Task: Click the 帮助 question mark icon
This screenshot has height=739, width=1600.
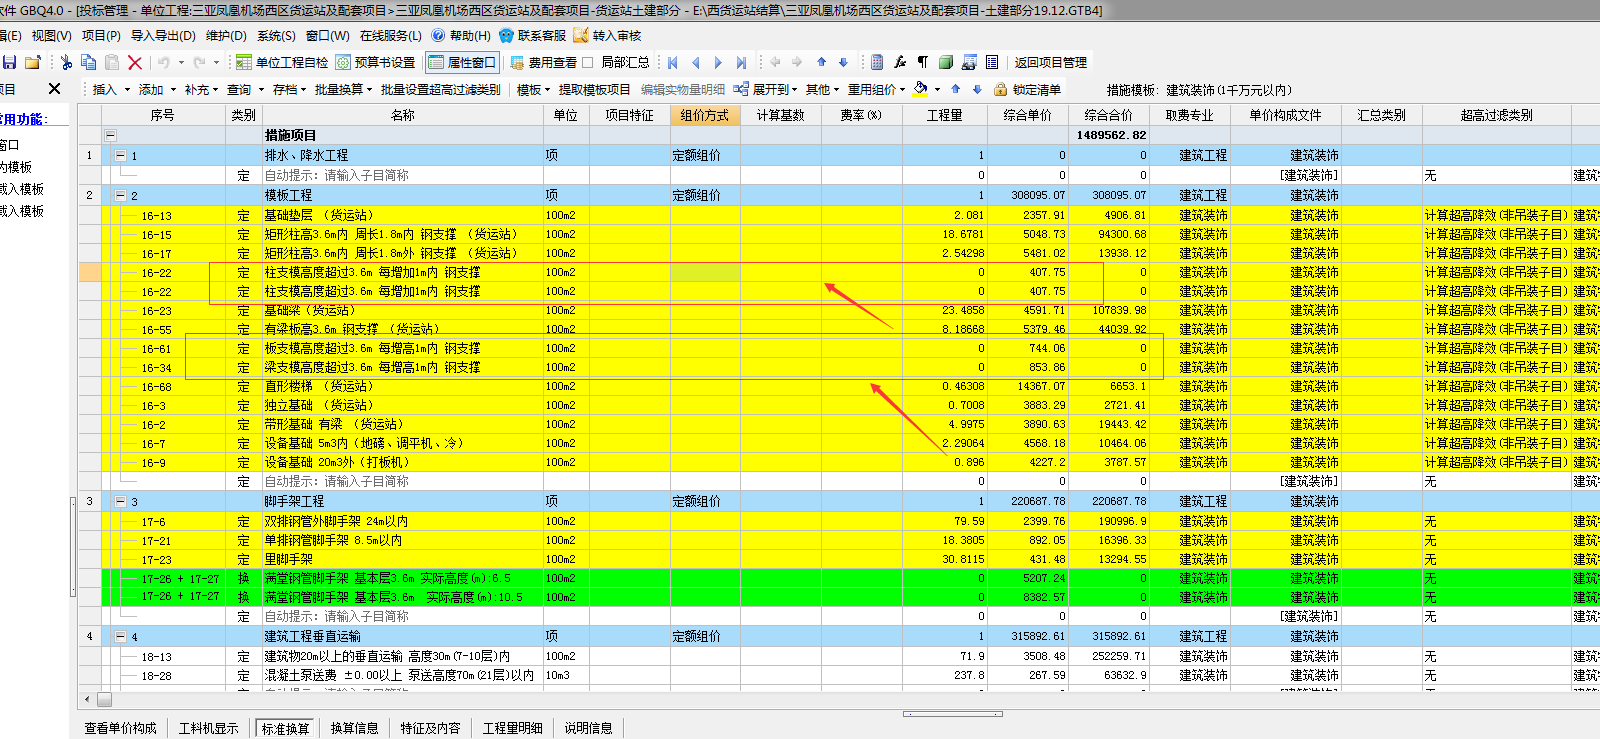Action: point(438,35)
